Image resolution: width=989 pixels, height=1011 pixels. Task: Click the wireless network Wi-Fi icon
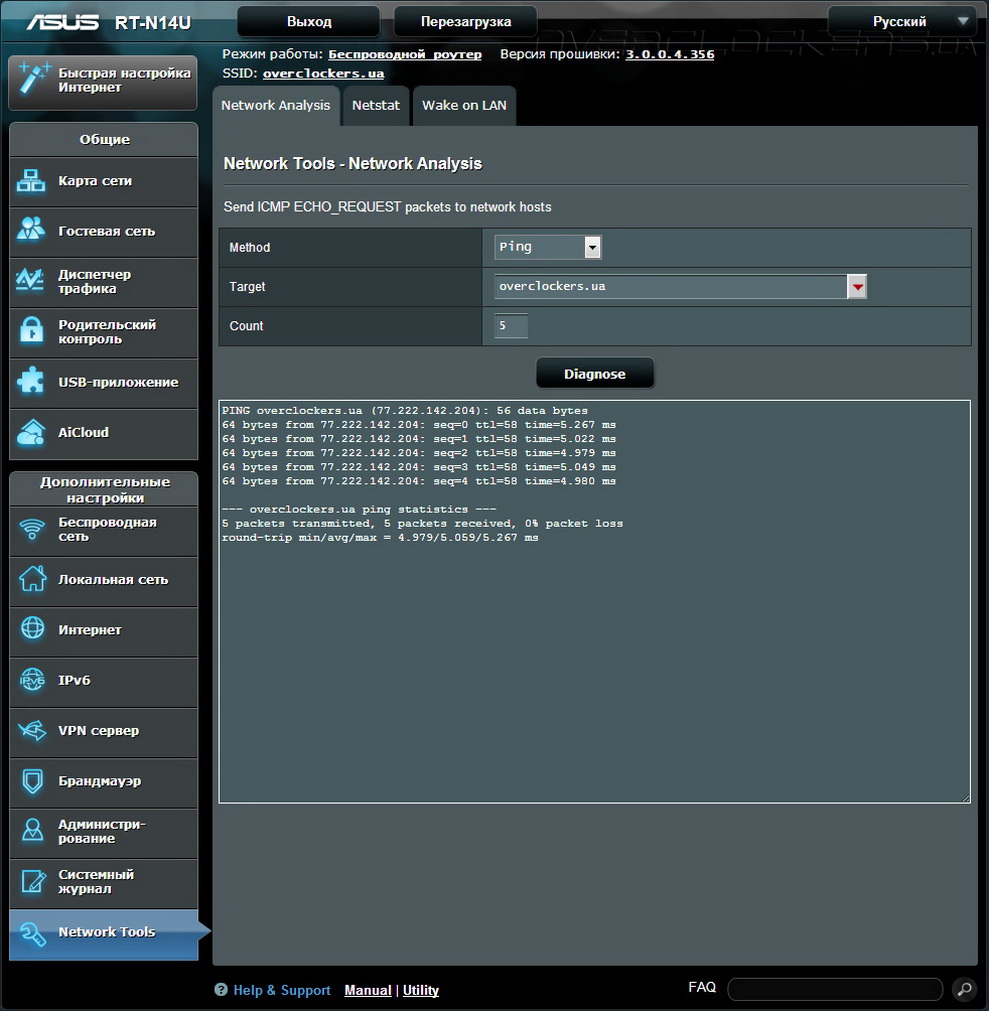(x=32, y=529)
